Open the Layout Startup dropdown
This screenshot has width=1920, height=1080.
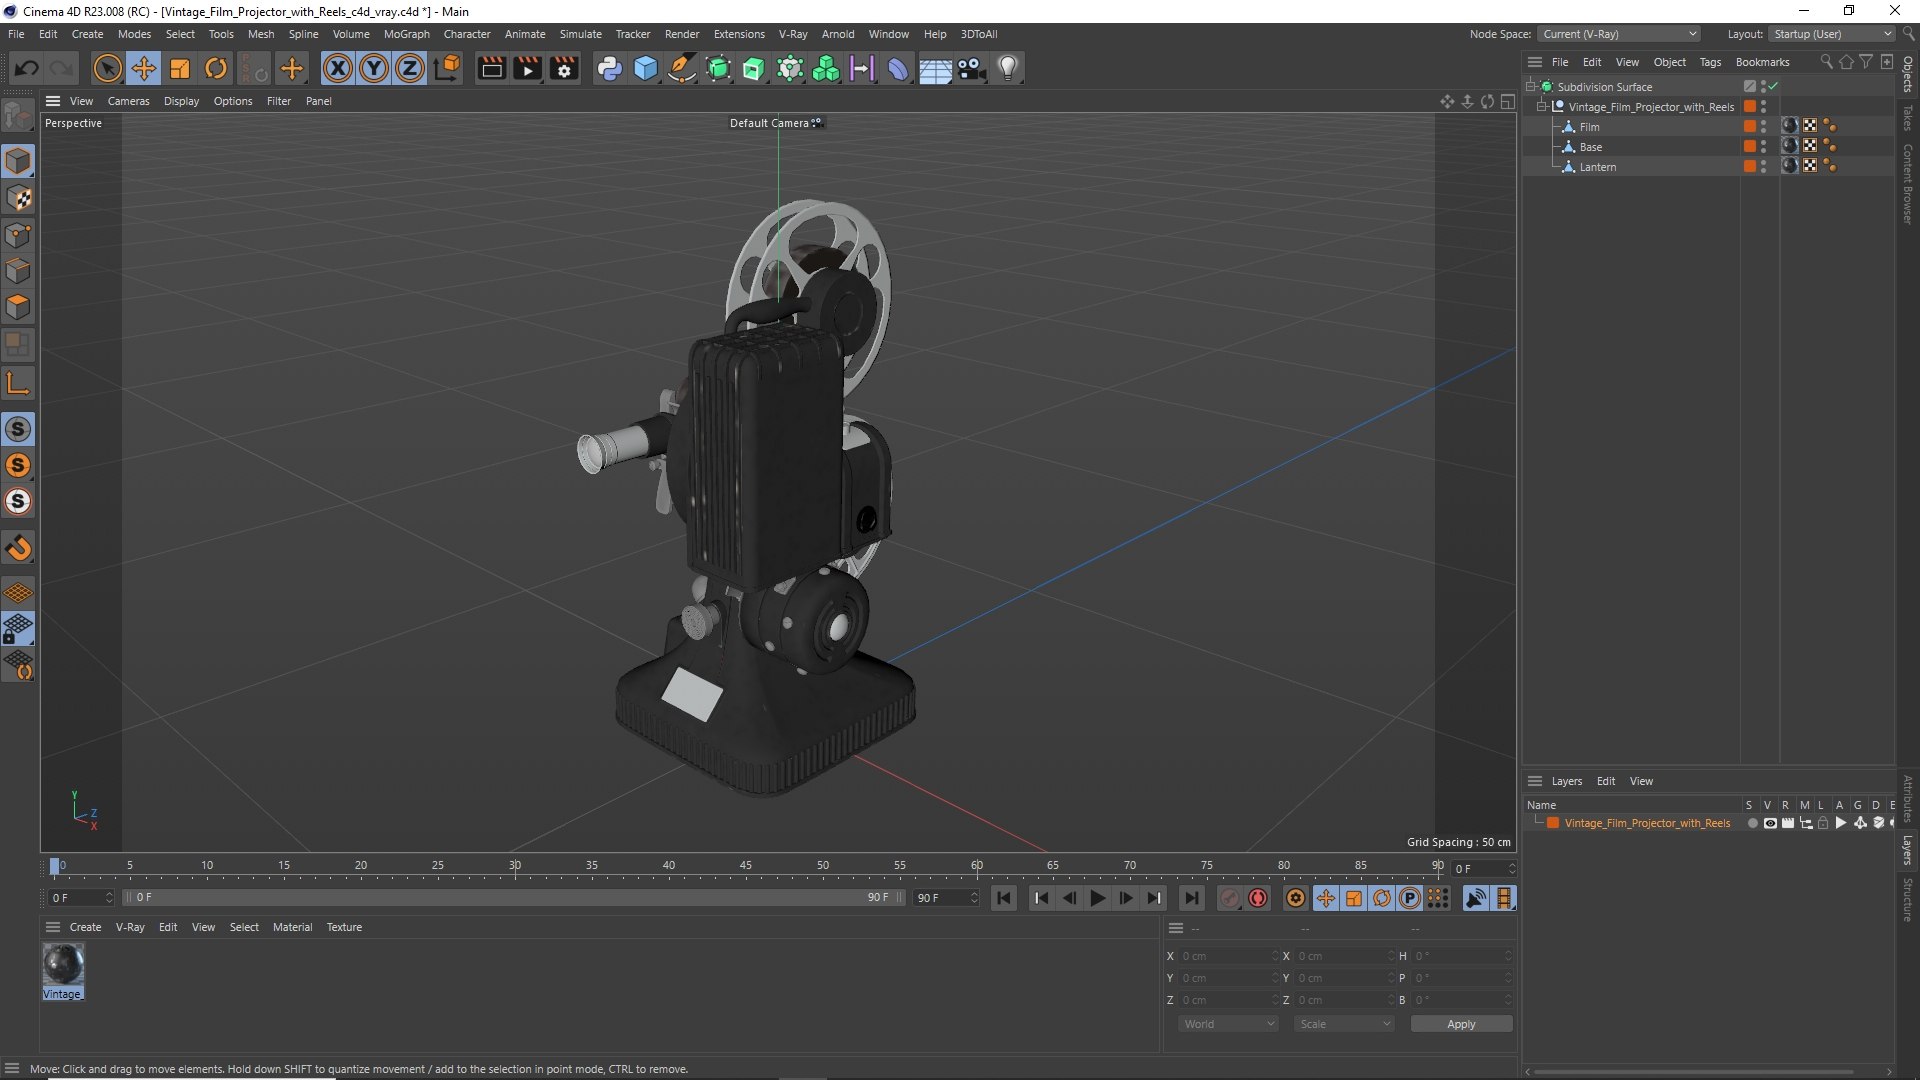pyautogui.click(x=1832, y=34)
